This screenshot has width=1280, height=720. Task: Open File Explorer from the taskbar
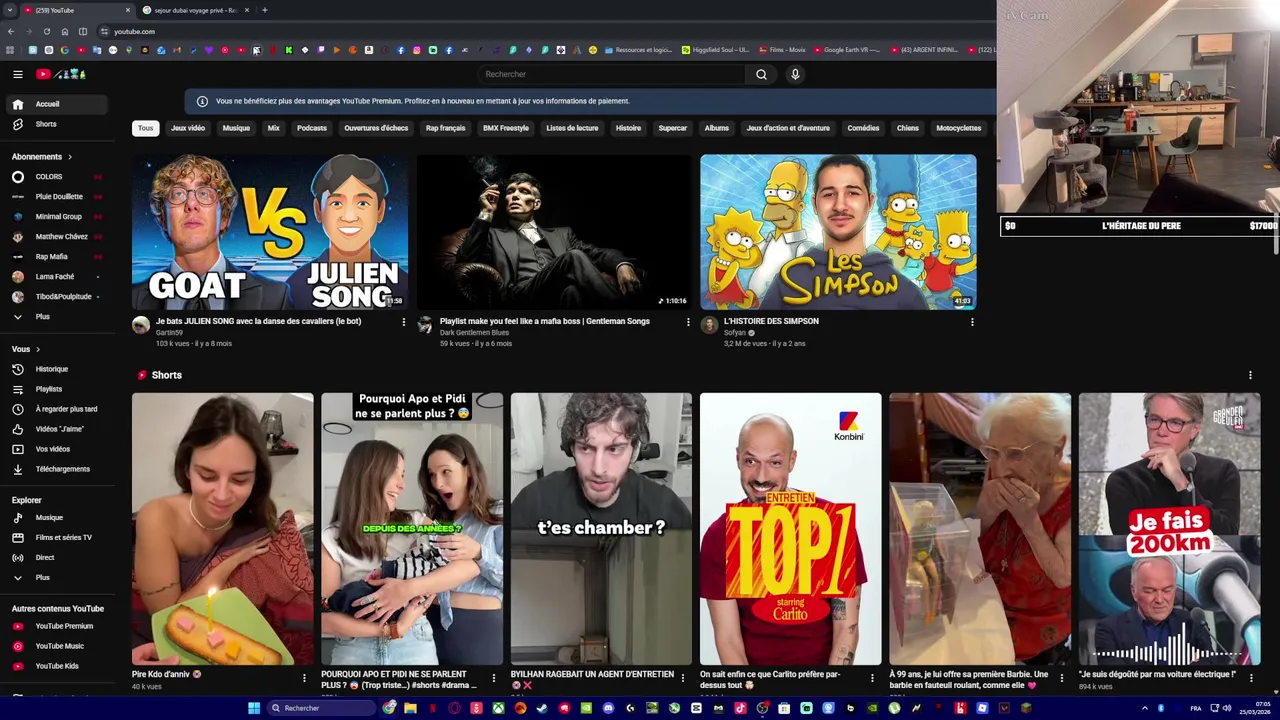410,708
